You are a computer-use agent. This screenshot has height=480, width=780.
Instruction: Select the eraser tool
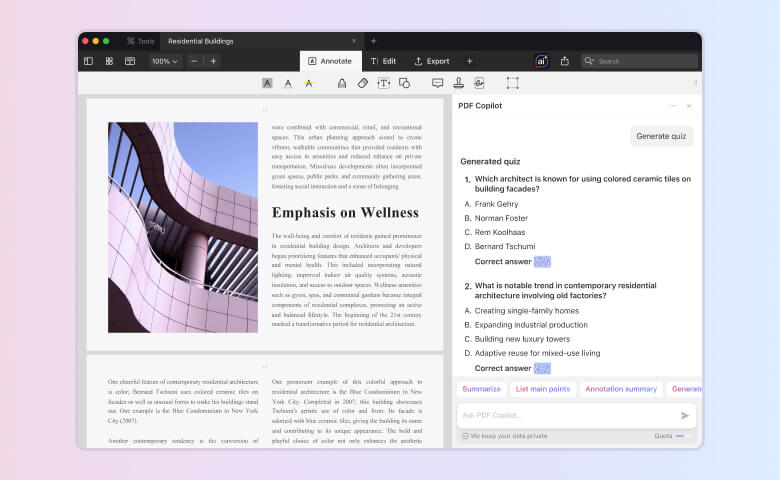click(363, 83)
